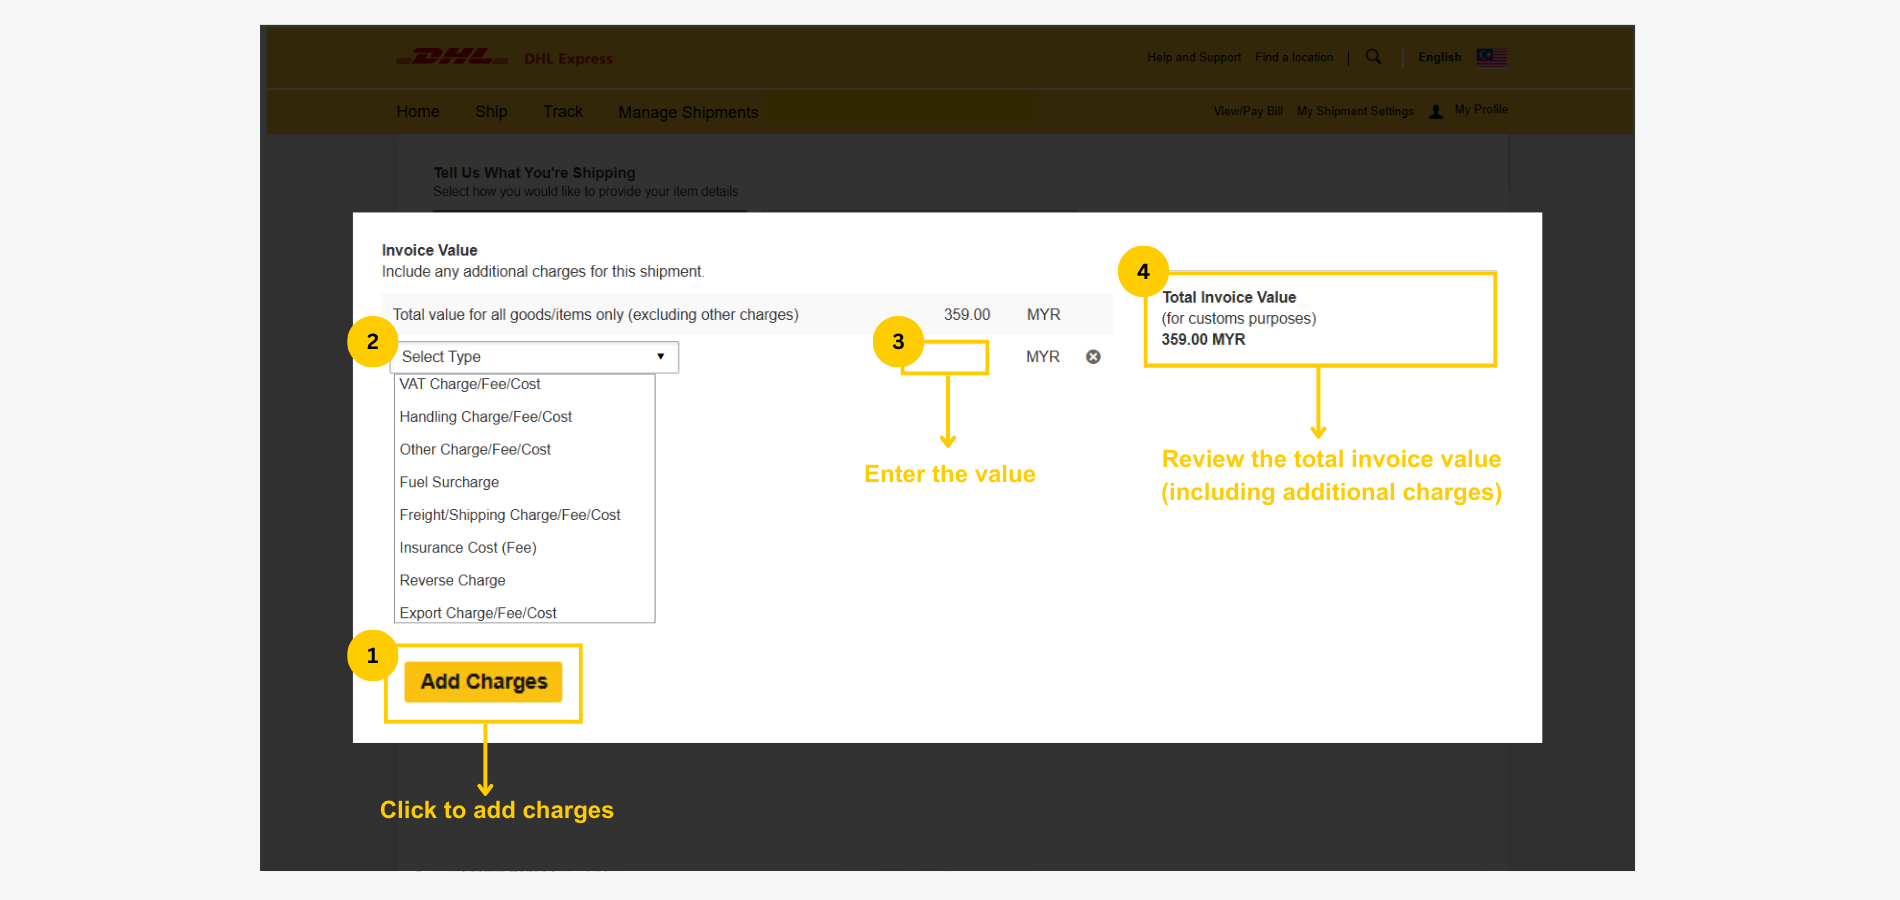Choose Handling Charge/Fee/Cost option
Viewport: 1900px width, 900px height.
tap(486, 417)
